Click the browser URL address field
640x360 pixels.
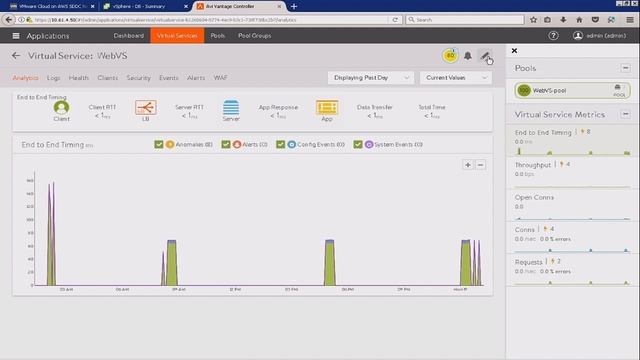[211, 20]
